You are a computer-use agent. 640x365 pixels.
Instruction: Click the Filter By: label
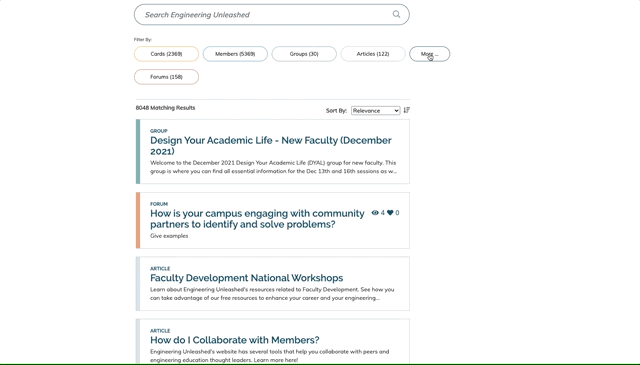coord(143,40)
